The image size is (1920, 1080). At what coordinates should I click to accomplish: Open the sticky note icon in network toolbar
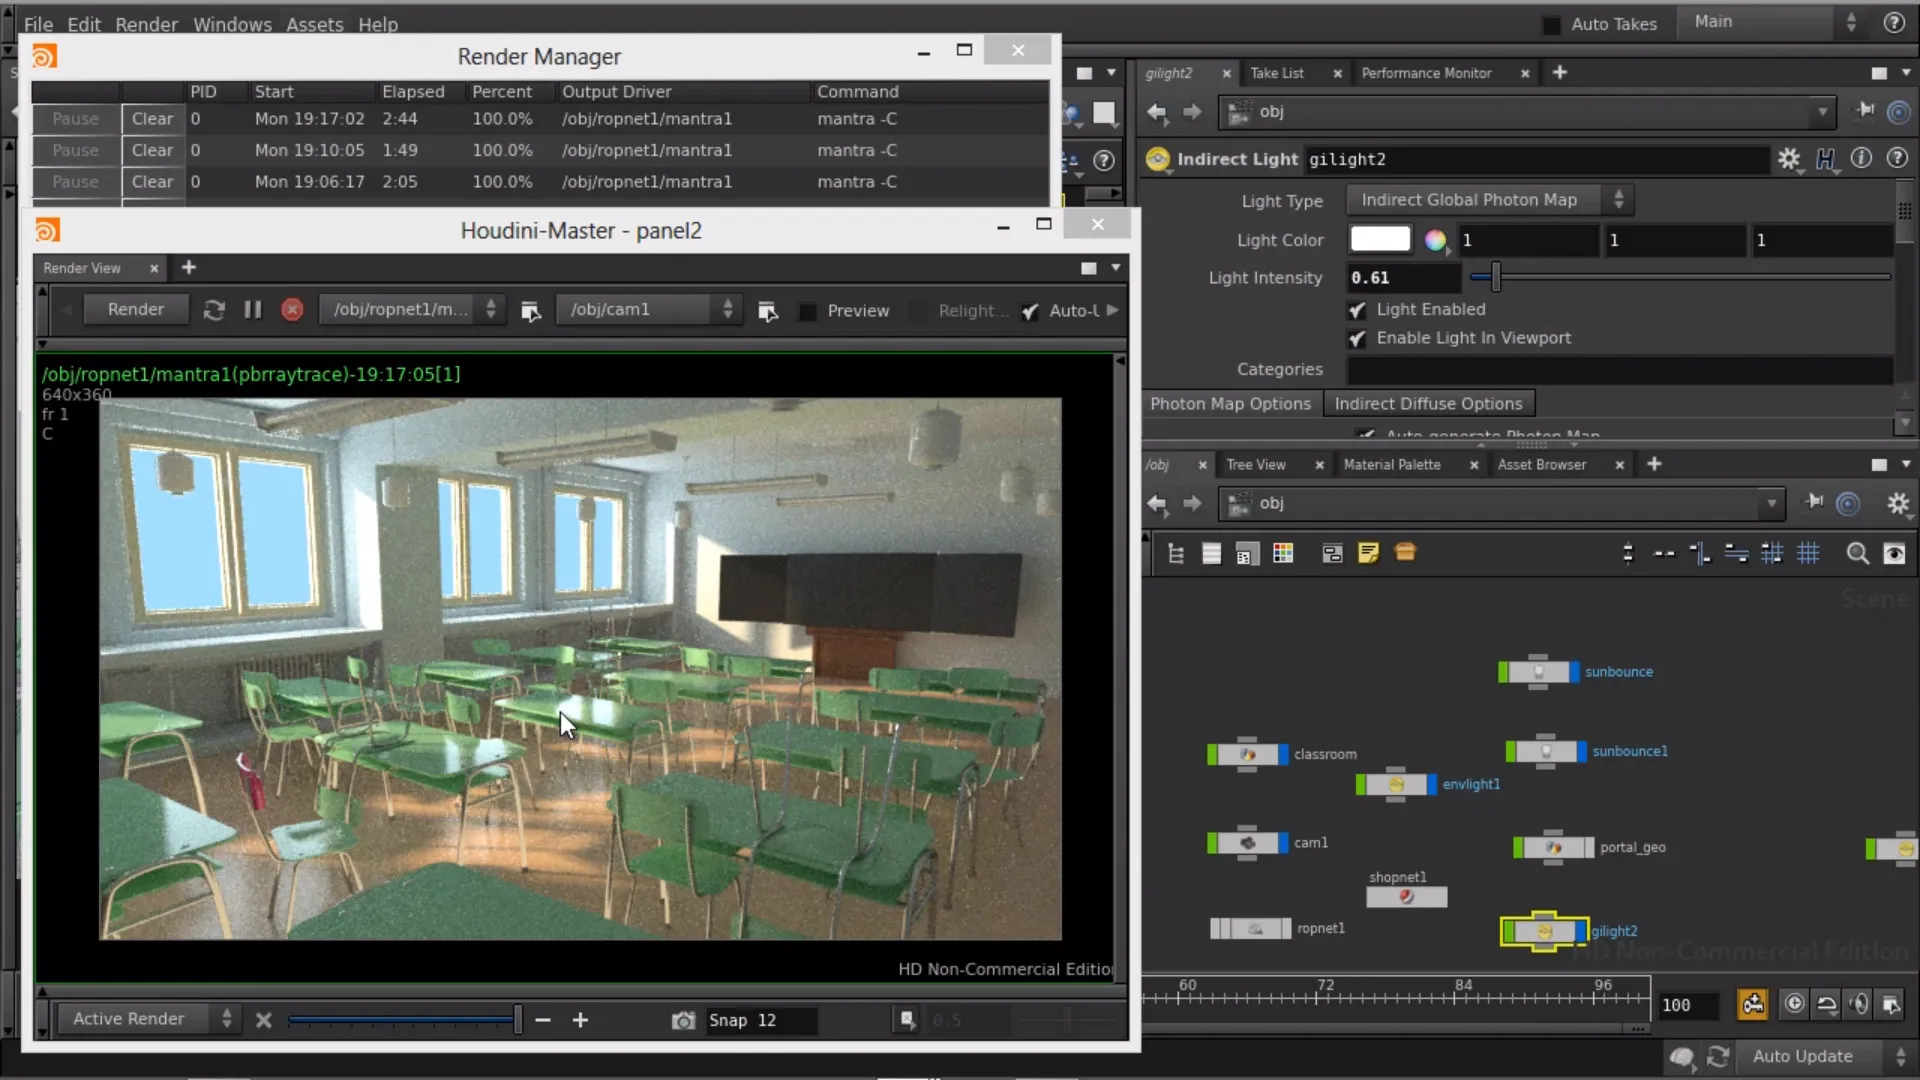point(1368,553)
